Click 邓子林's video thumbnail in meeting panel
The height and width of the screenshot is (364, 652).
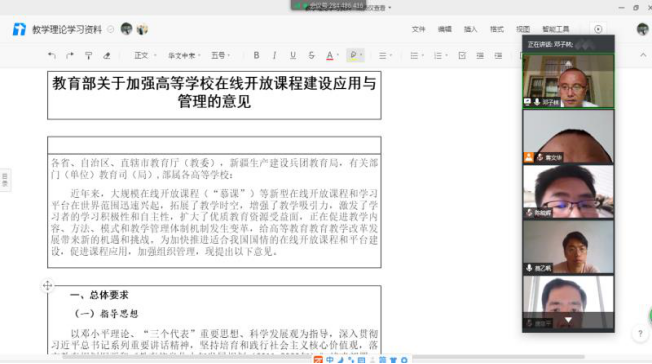568,81
